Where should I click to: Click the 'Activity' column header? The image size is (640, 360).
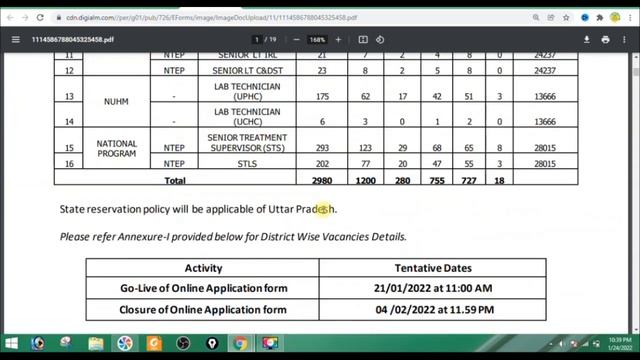pos(203,268)
